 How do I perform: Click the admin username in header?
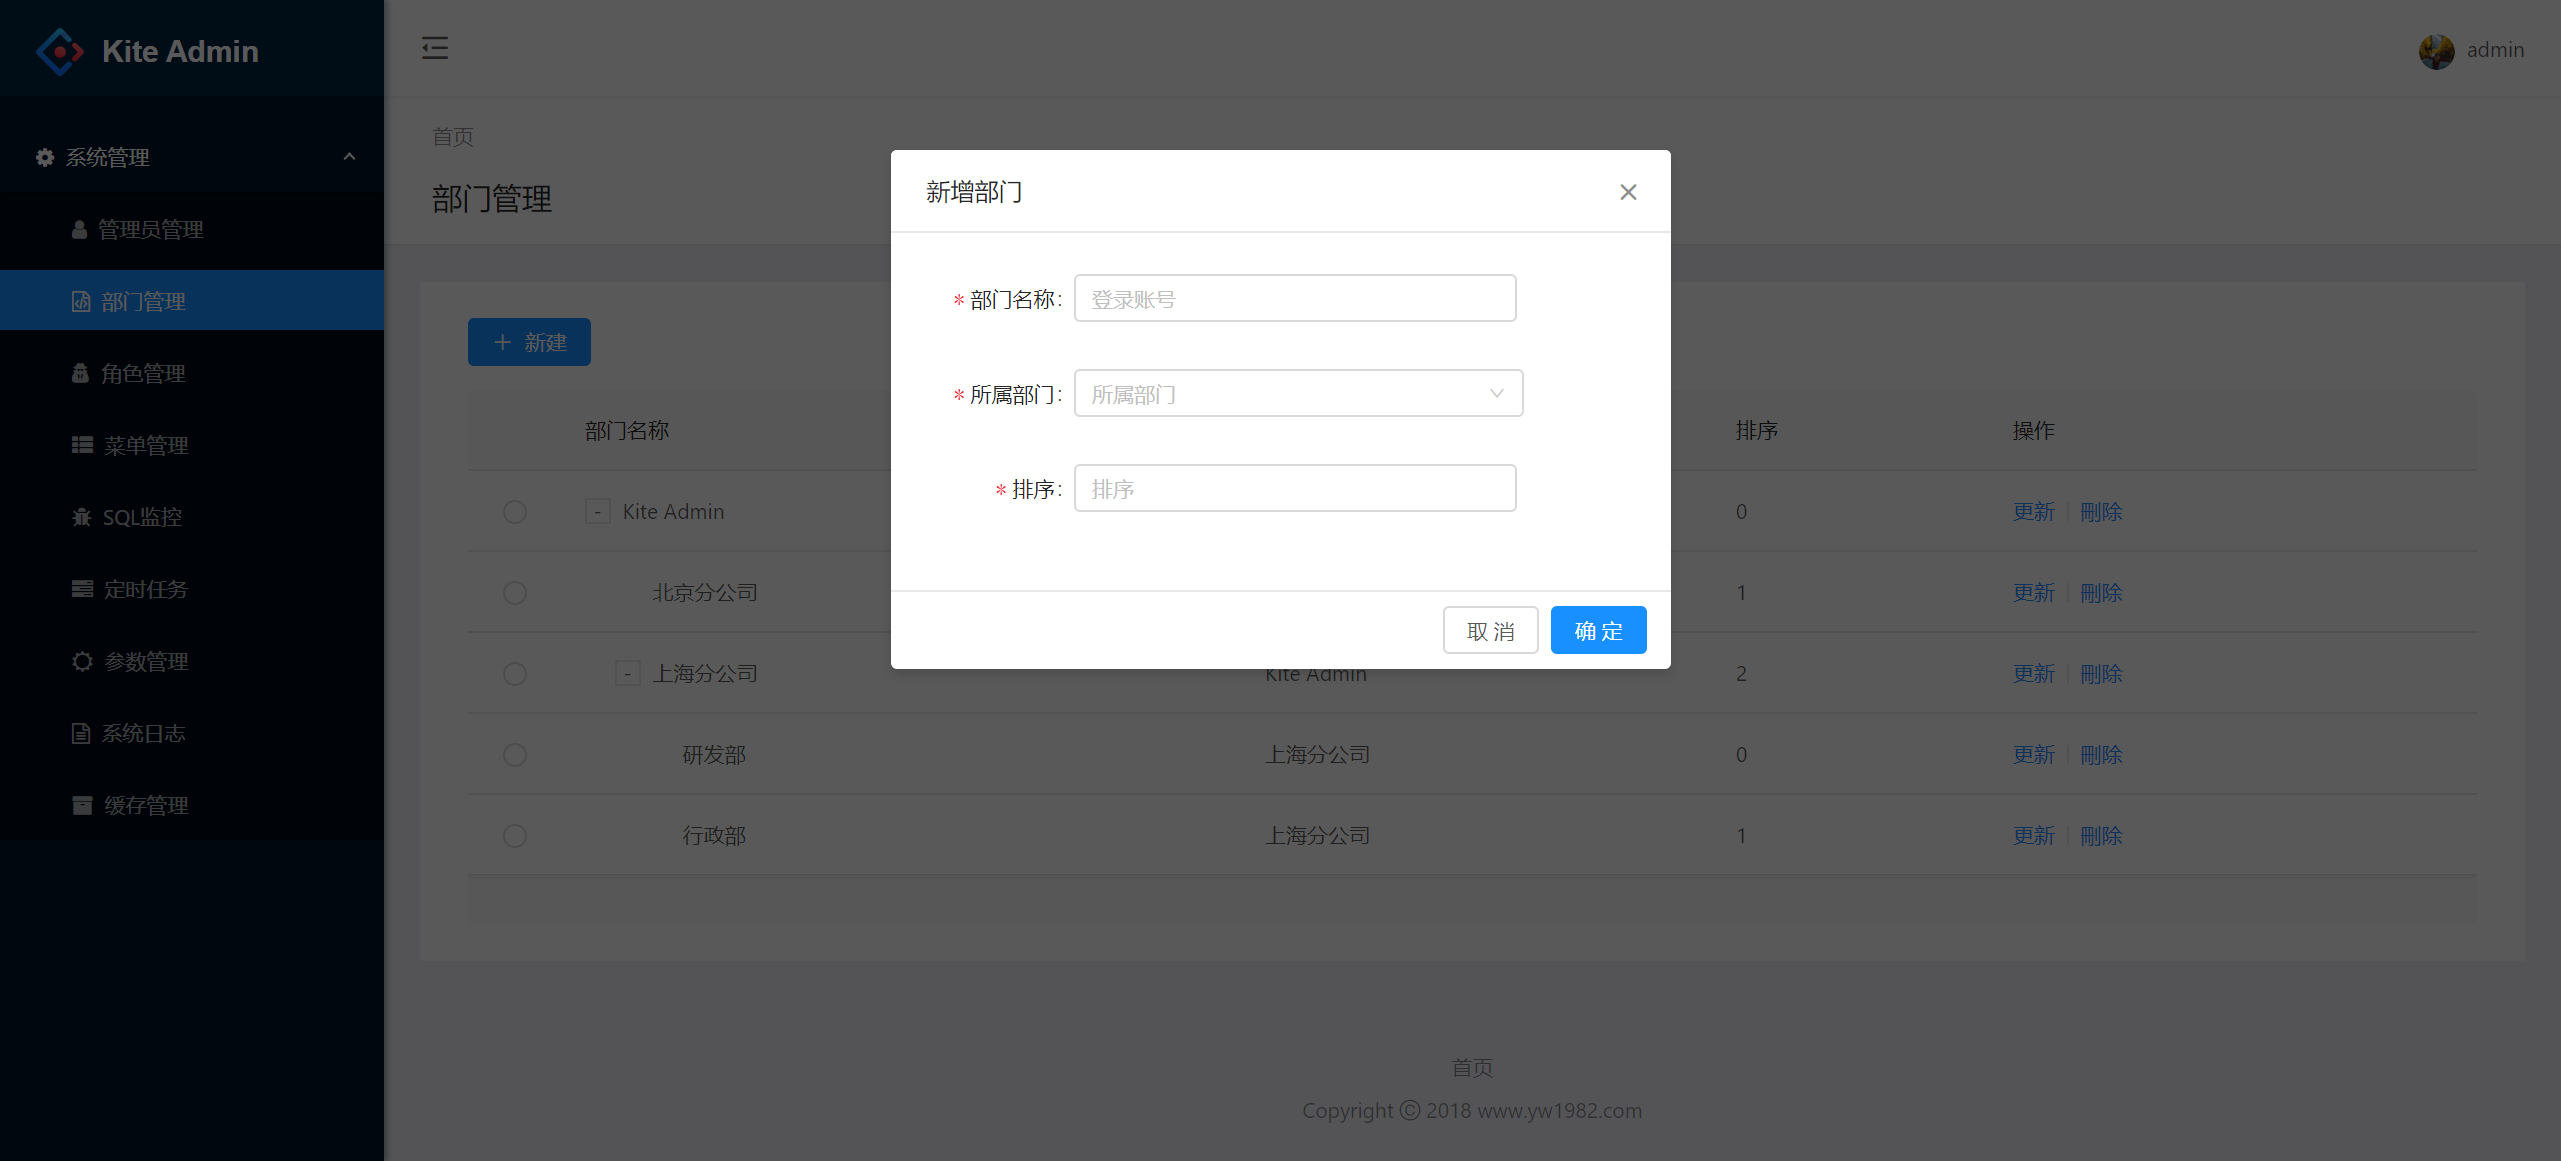click(x=2495, y=50)
